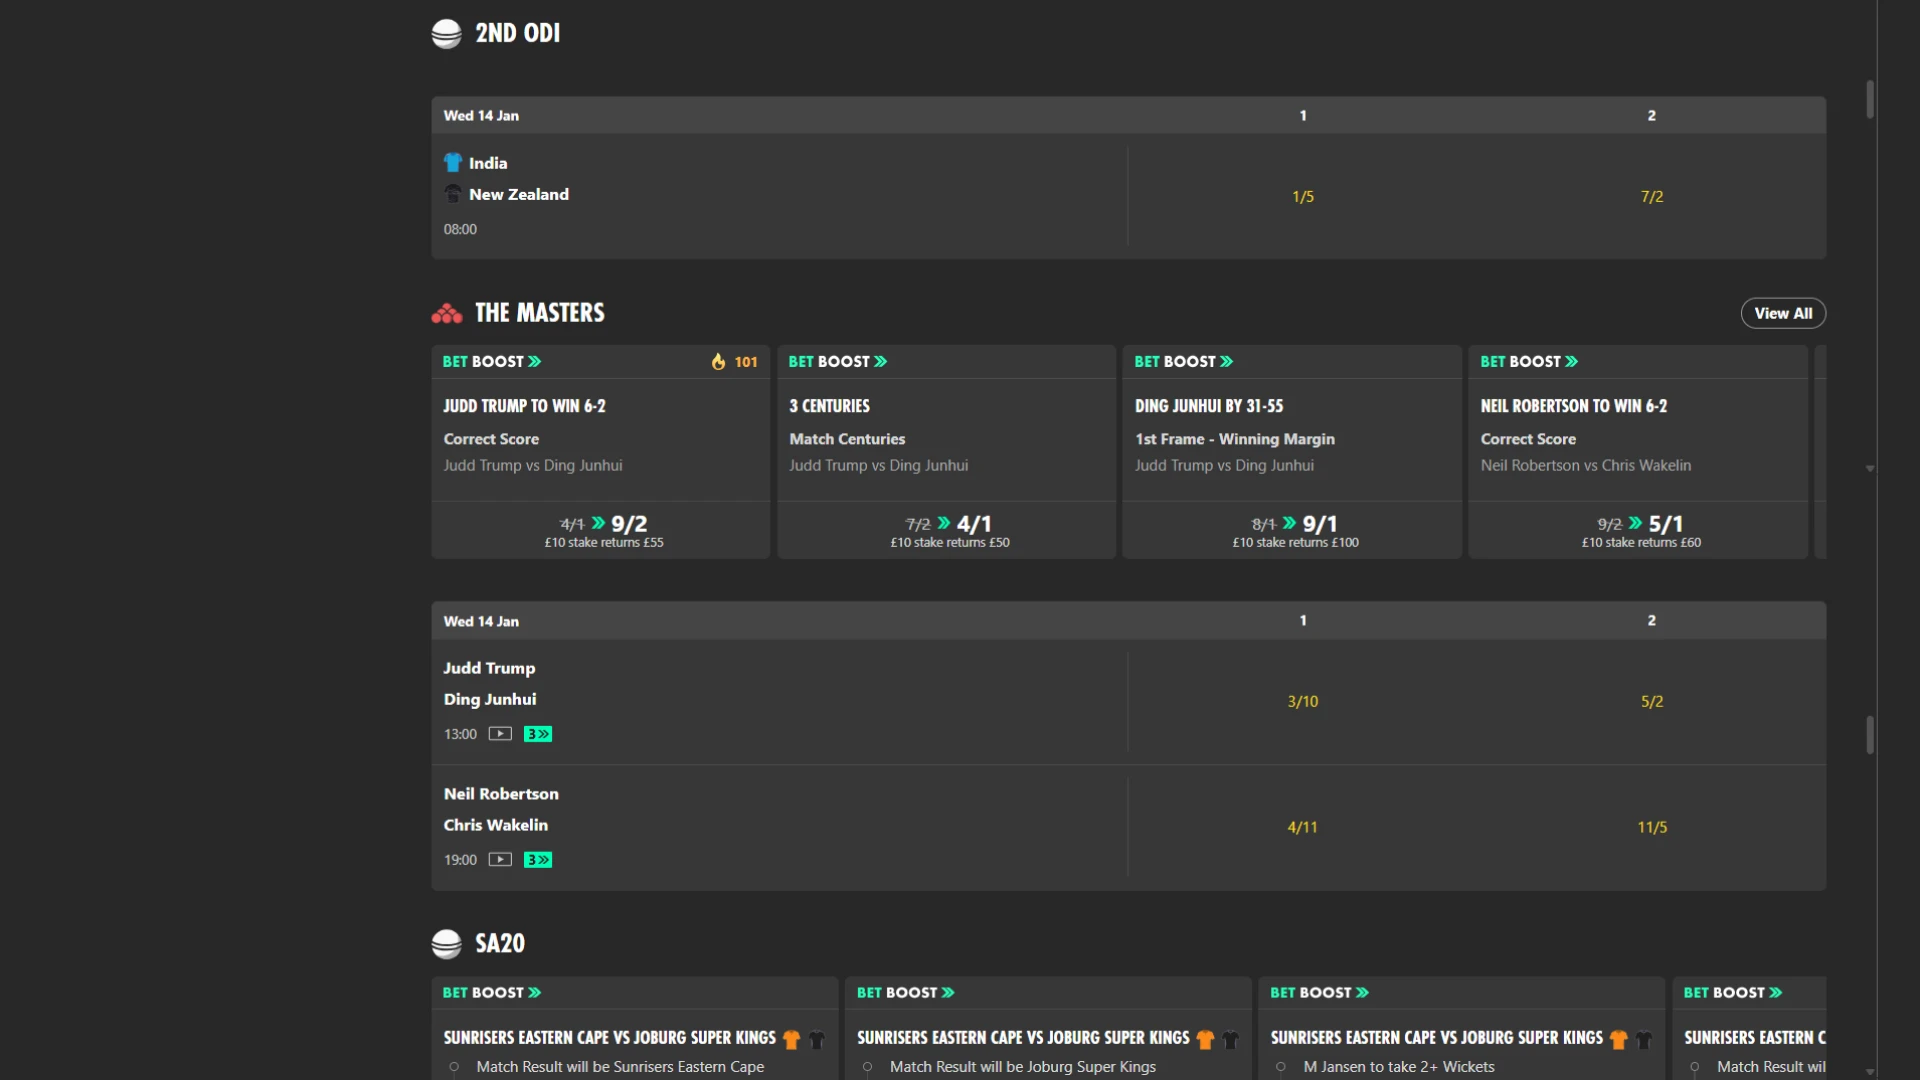
Task: Click View All for The Masters
Action: [x=1783, y=313]
